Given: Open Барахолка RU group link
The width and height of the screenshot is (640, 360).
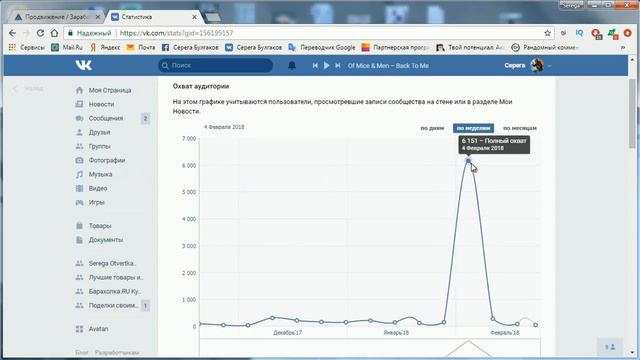Looking at the screenshot, I should coord(115,291).
